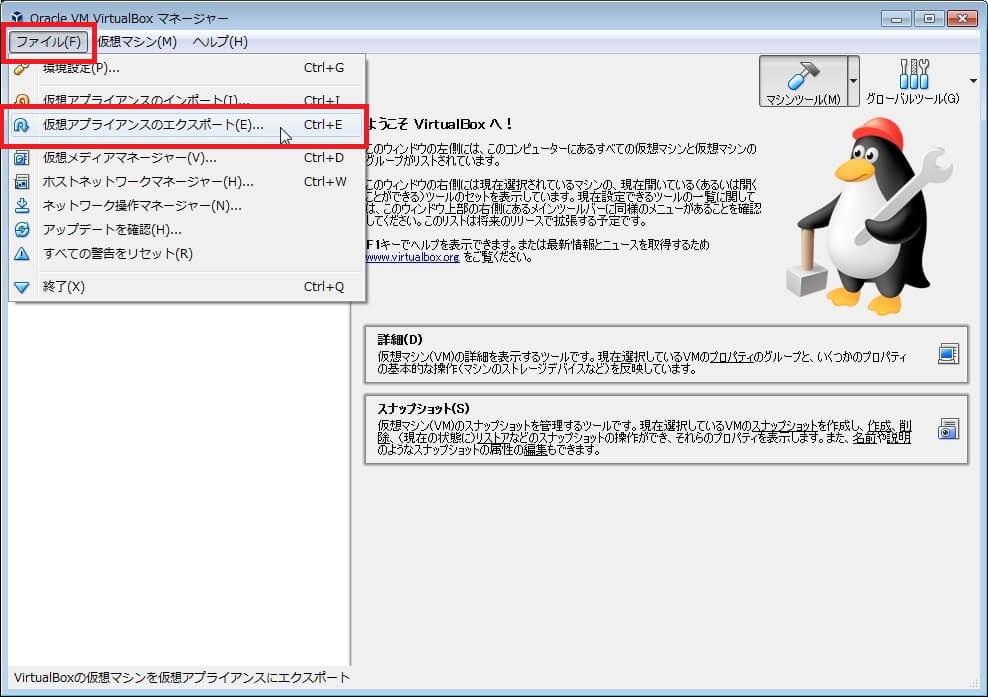
Task: Click the Network Operations Manager icon
Action: (22, 206)
